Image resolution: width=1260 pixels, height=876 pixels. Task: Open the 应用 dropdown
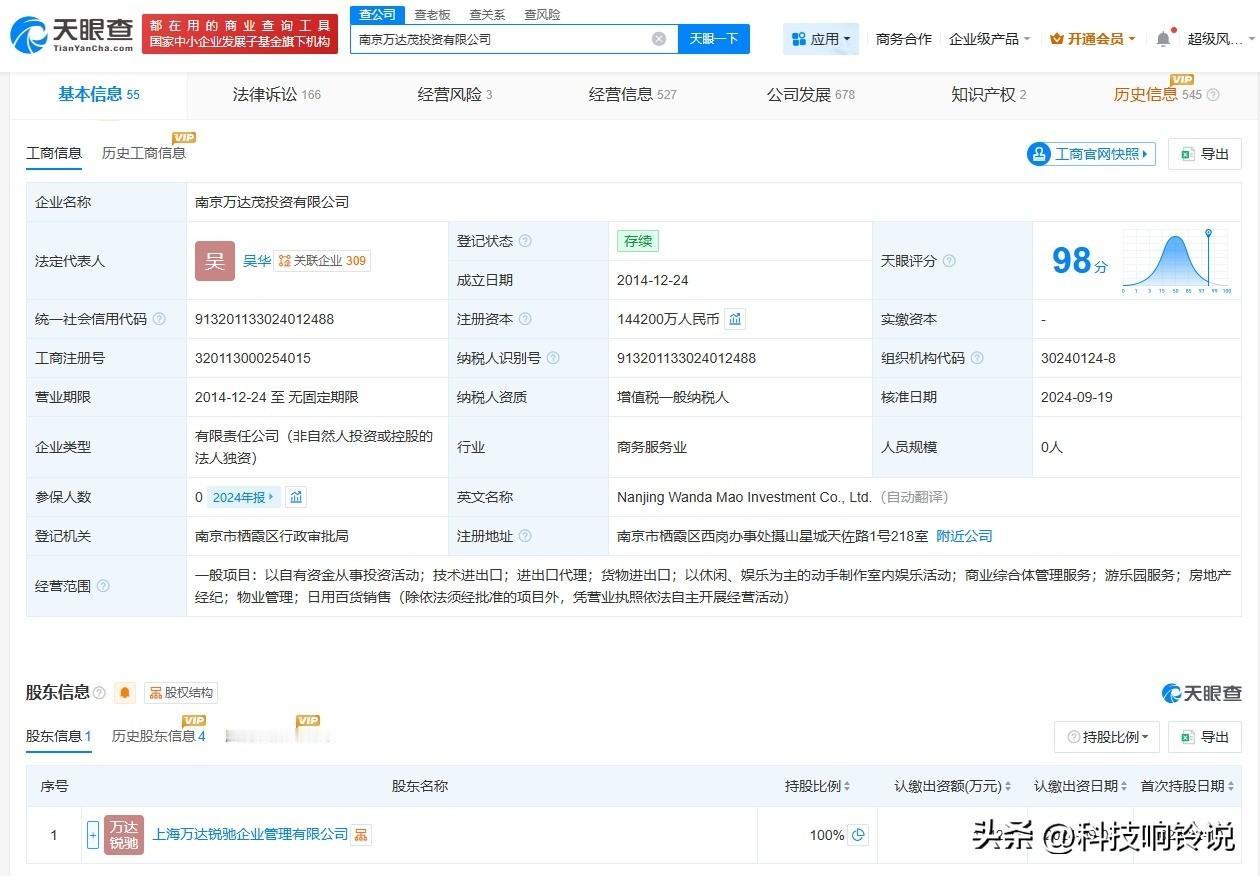[x=821, y=39]
